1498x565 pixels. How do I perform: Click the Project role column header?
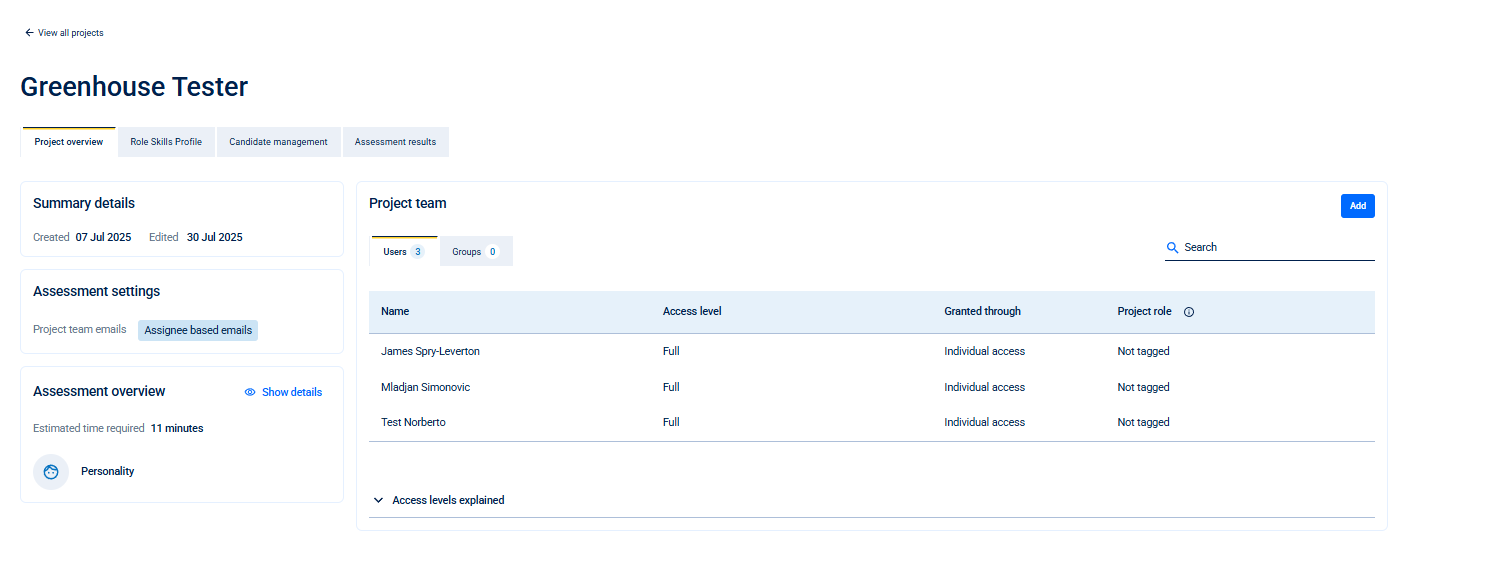click(x=1144, y=311)
